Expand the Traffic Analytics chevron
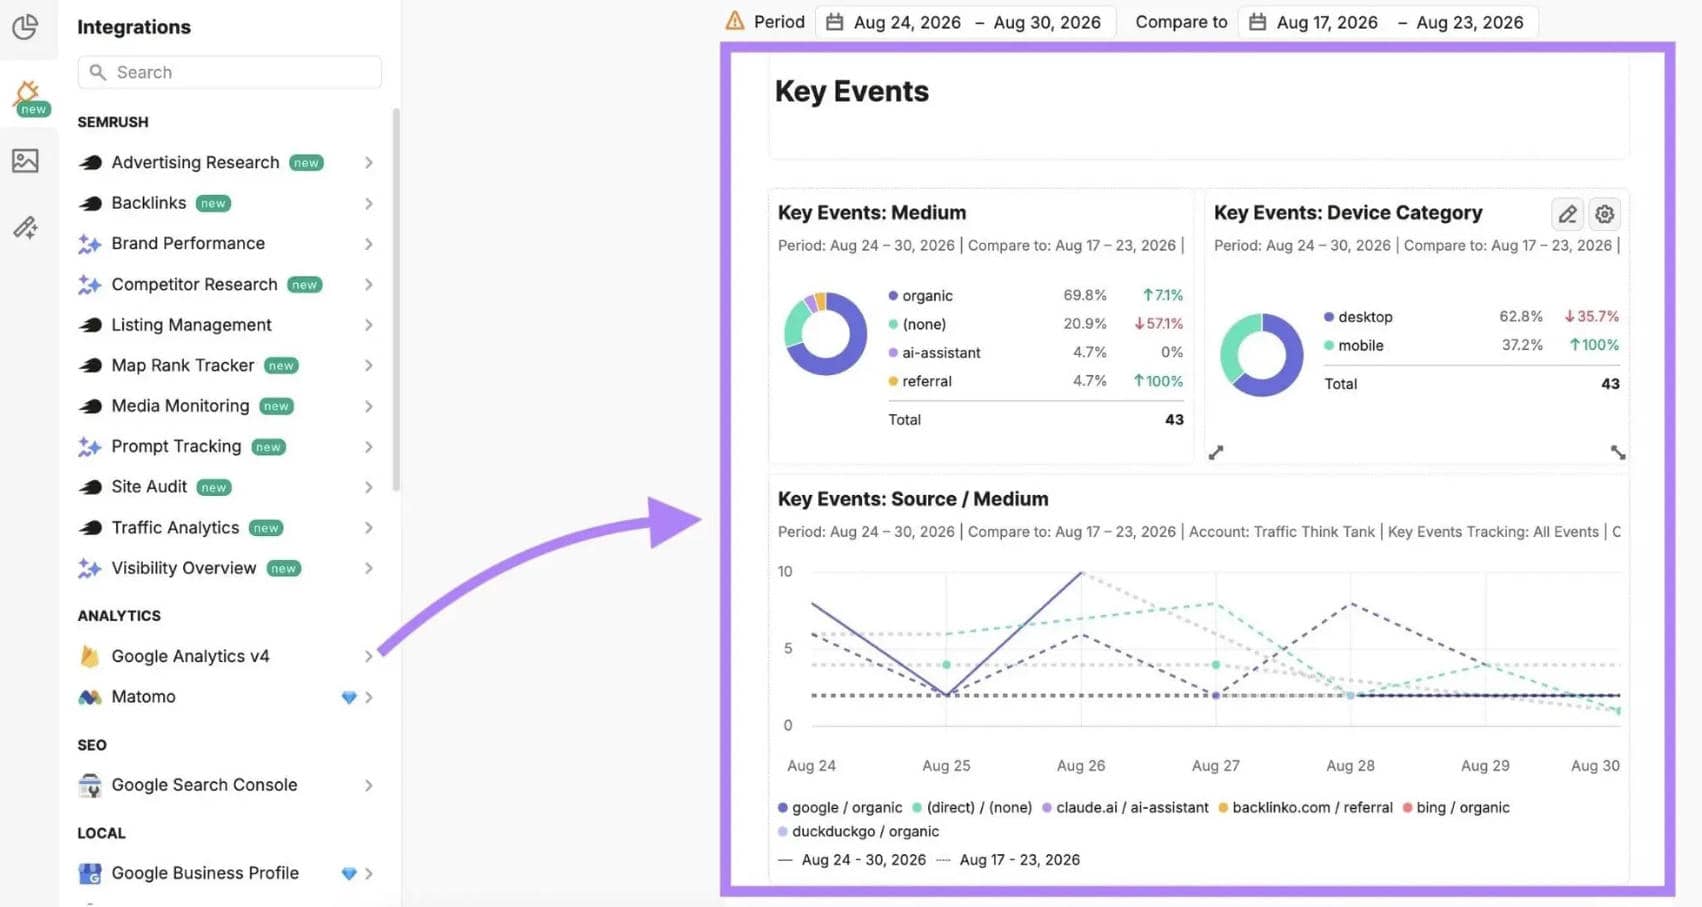Image resolution: width=1702 pixels, height=907 pixels. click(369, 528)
